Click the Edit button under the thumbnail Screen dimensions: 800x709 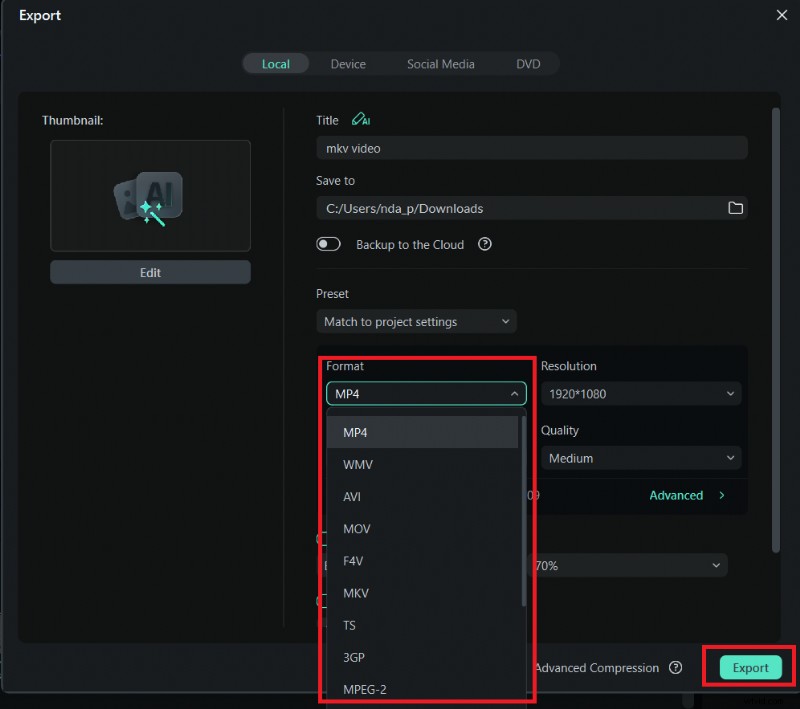[150, 272]
